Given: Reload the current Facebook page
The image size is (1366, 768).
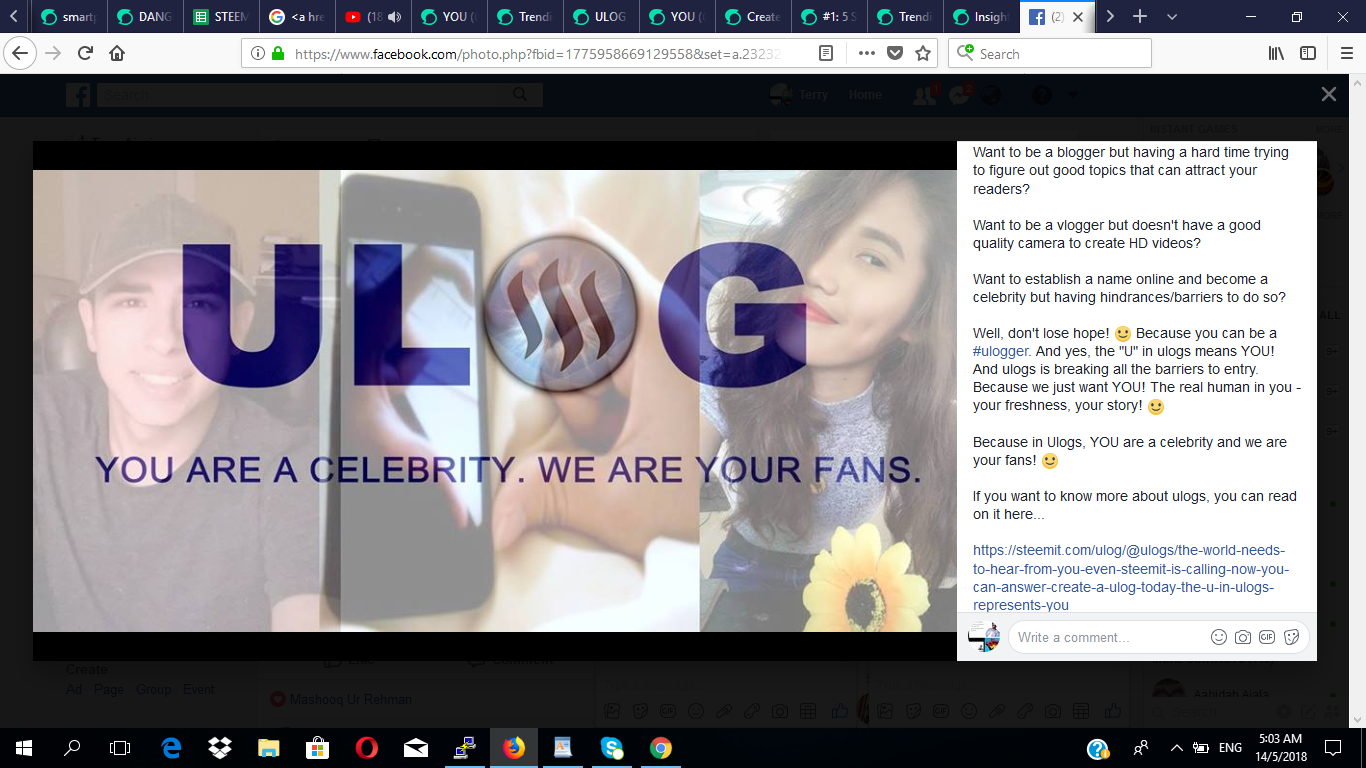Looking at the screenshot, I should pyautogui.click(x=85, y=53).
